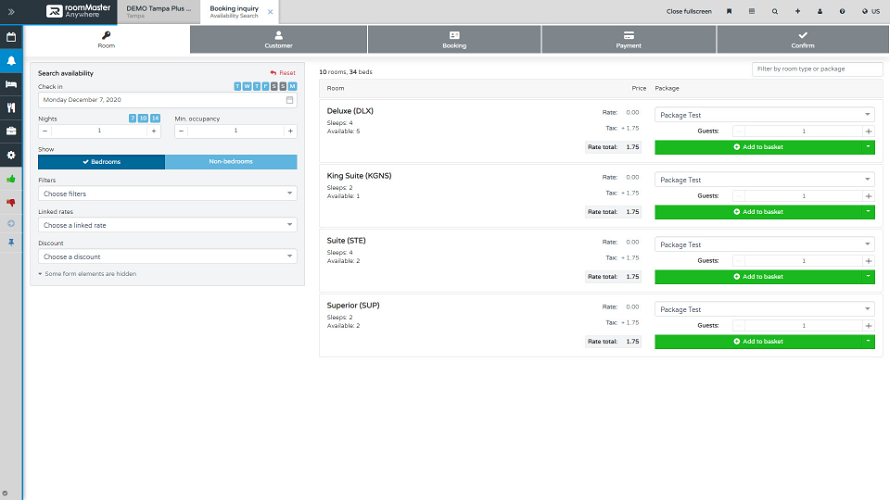Add Suite (STE) to basket
The width and height of the screenshot is (890, 500).
[x=758, y=277]
